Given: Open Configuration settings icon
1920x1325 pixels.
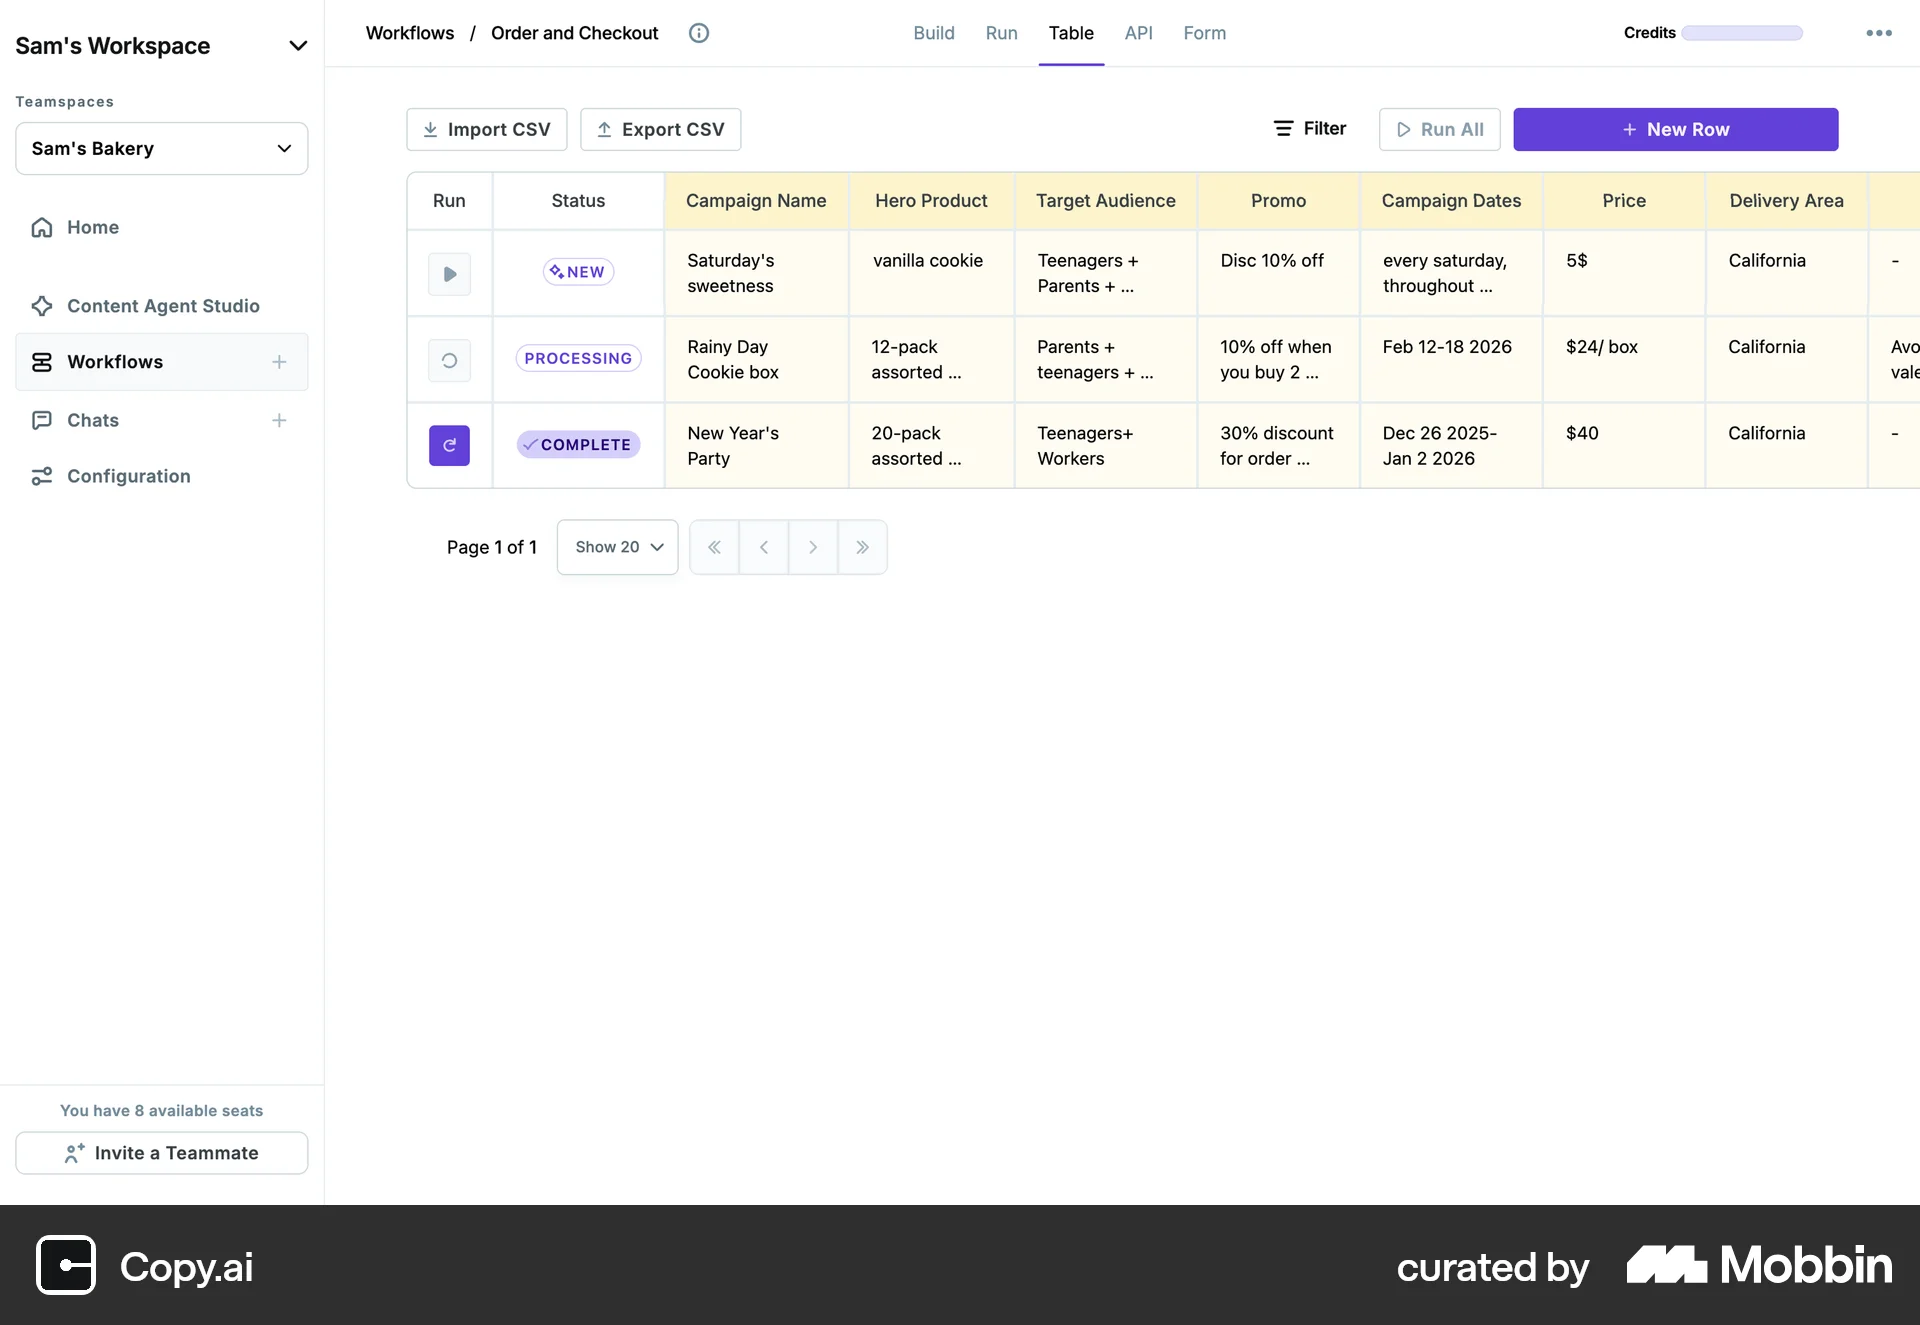Looking at the screenshot, I should click(x=41, y=476).
